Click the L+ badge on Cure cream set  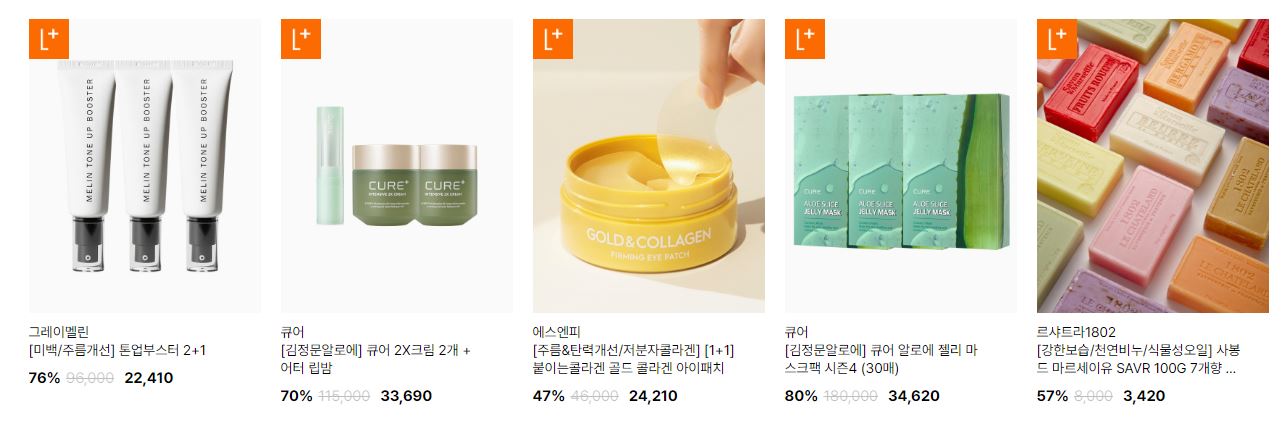point(301,39)
